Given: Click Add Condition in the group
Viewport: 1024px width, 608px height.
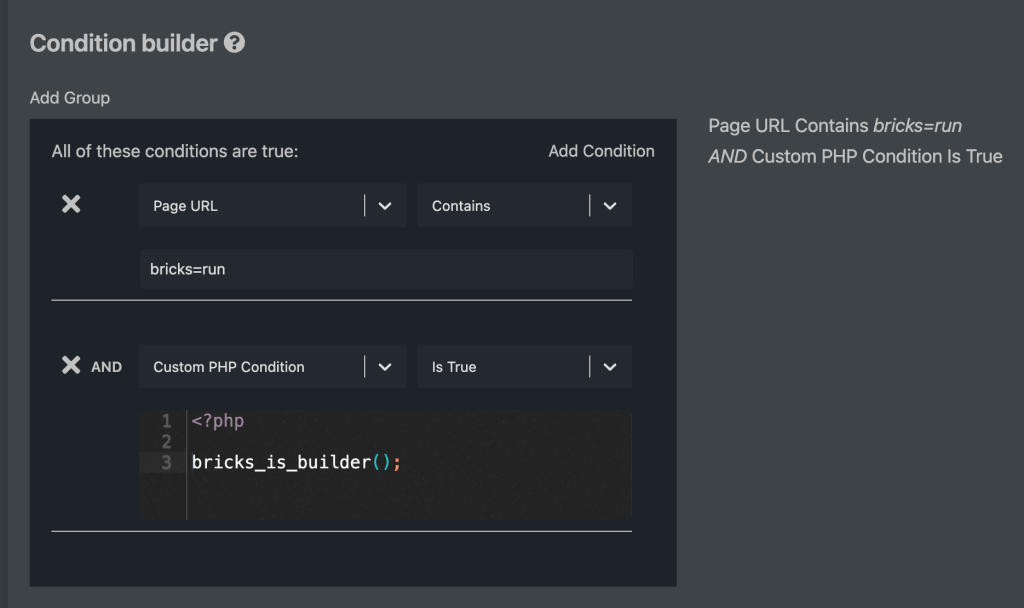Looking at the screenshot, I should click(601, 151).
